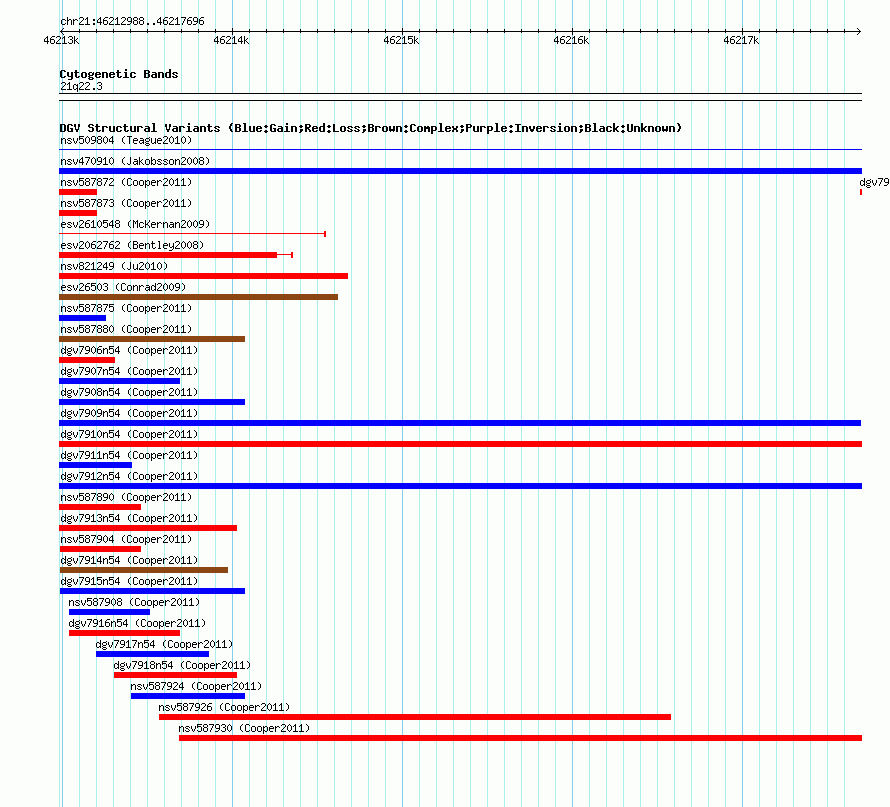Image resolution: width=890 pixels, height=807 pixels.
Task: Click dgv7915n54 (Cooper2011) label
Action: coord(129,581)
